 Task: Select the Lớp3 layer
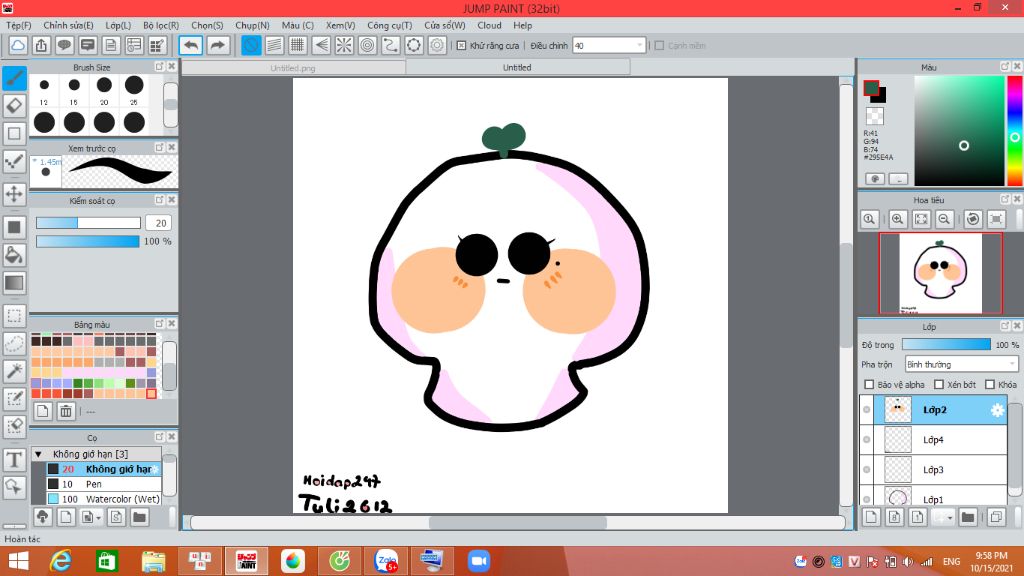pyautogui.click(x=933, y=470)
